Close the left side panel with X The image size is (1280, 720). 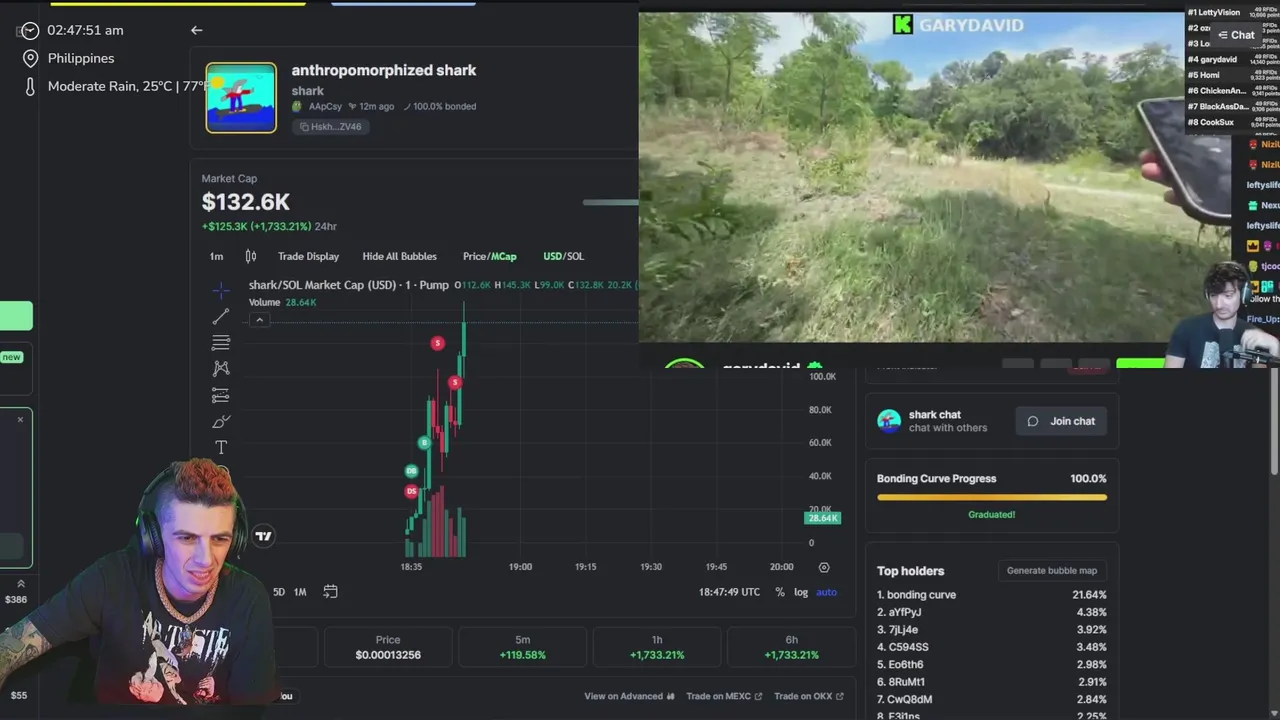20,419
